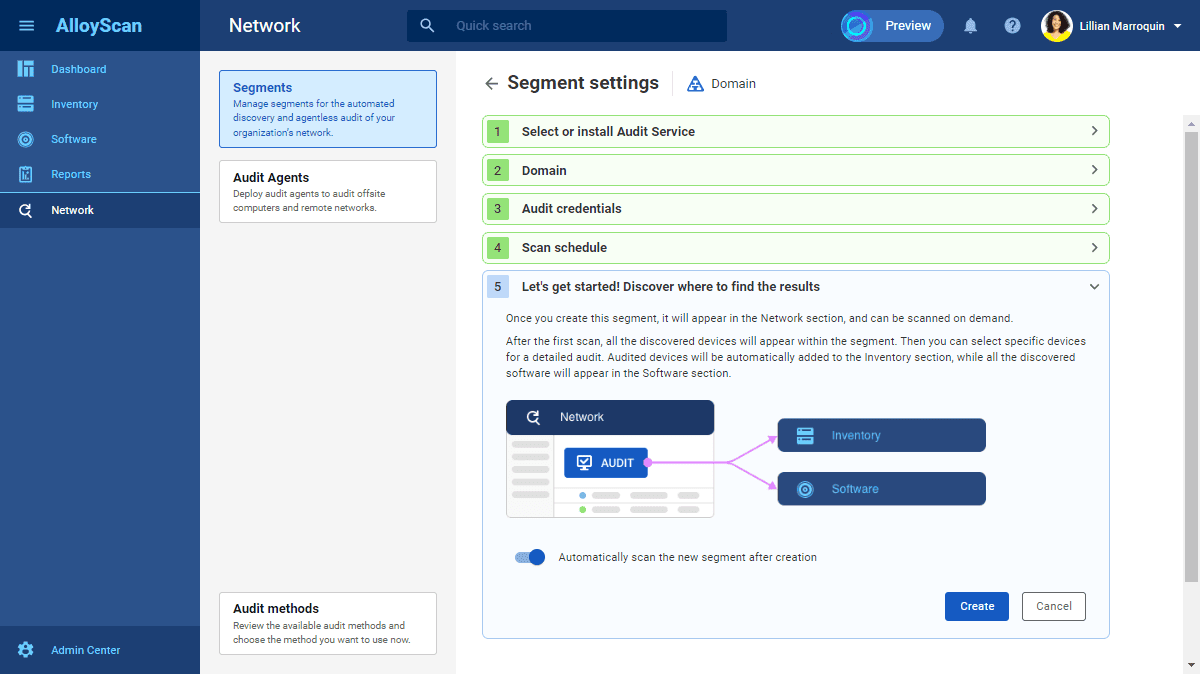Click the AUDIT monitor icon in diagram
This screenshot has width=1200, height=674.
[x=585, y=463]
